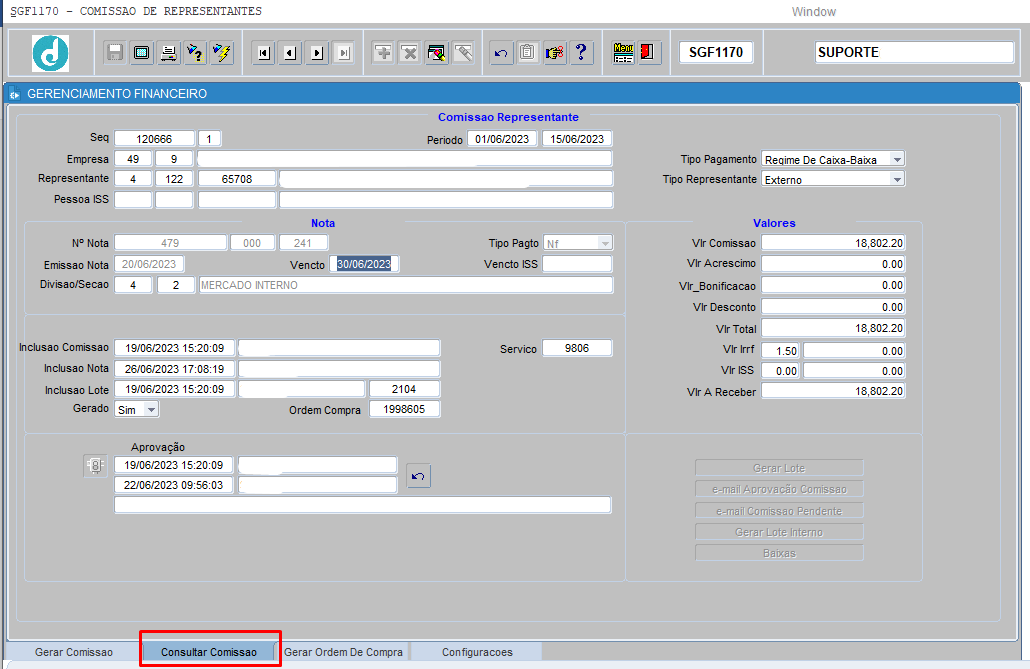
Task: Click the insert record plus icon
Action: [x=383, y=53]
